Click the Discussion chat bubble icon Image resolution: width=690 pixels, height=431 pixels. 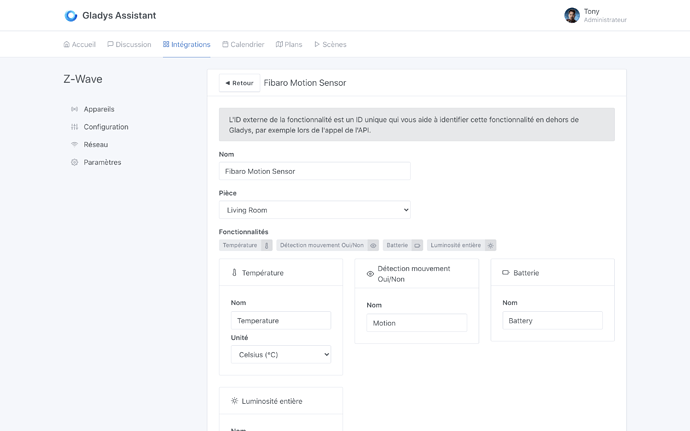[x=110, y=44]
